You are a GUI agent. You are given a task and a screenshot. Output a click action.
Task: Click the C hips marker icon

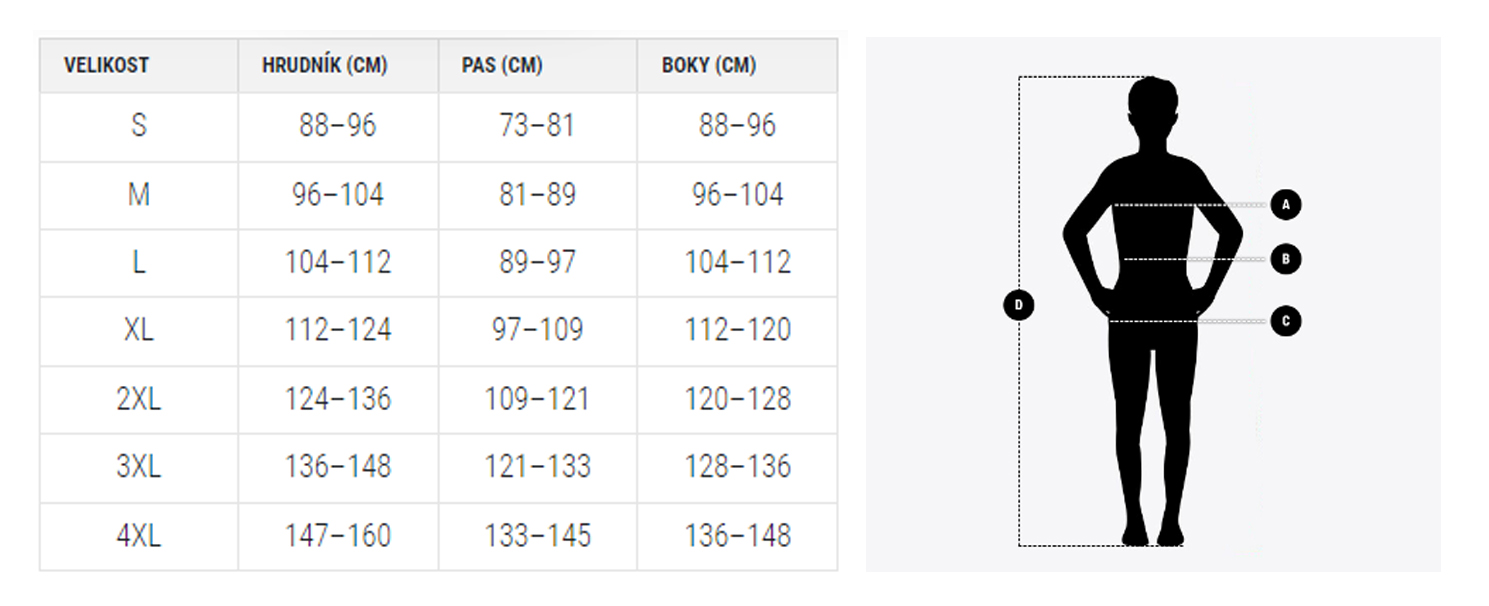point(1286,321)
